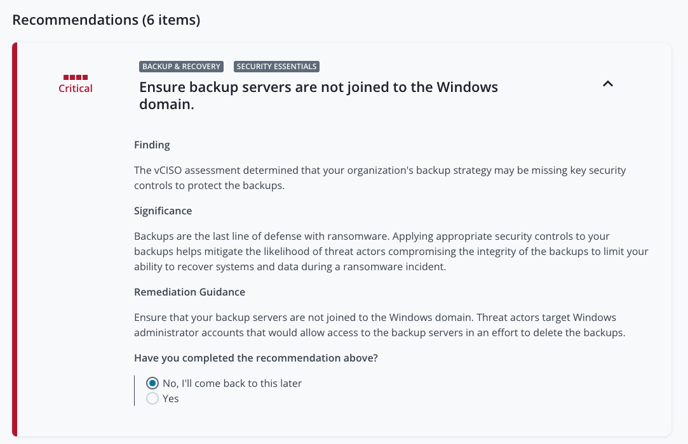Select the No, I'll come back later radio
688x444 pixels.
tap(152, 383)
